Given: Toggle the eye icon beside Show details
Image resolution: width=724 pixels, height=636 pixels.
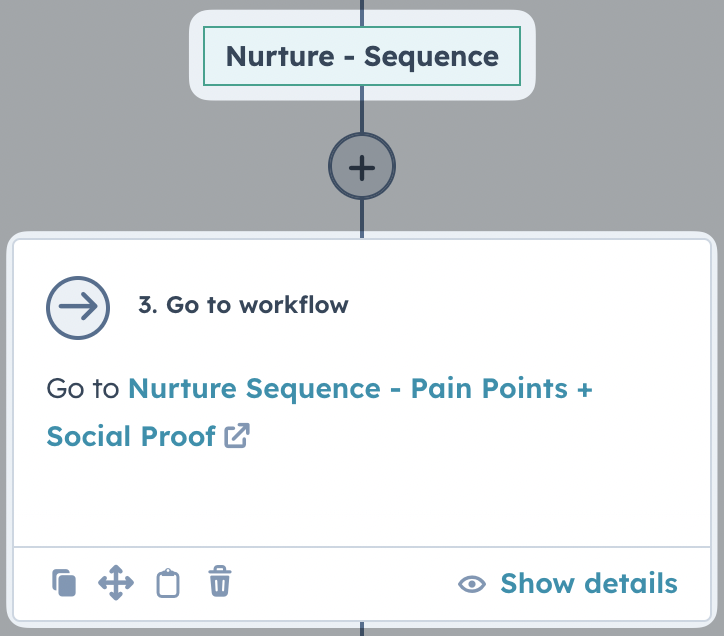Looking at the screenshot, I should click(472, 584).
